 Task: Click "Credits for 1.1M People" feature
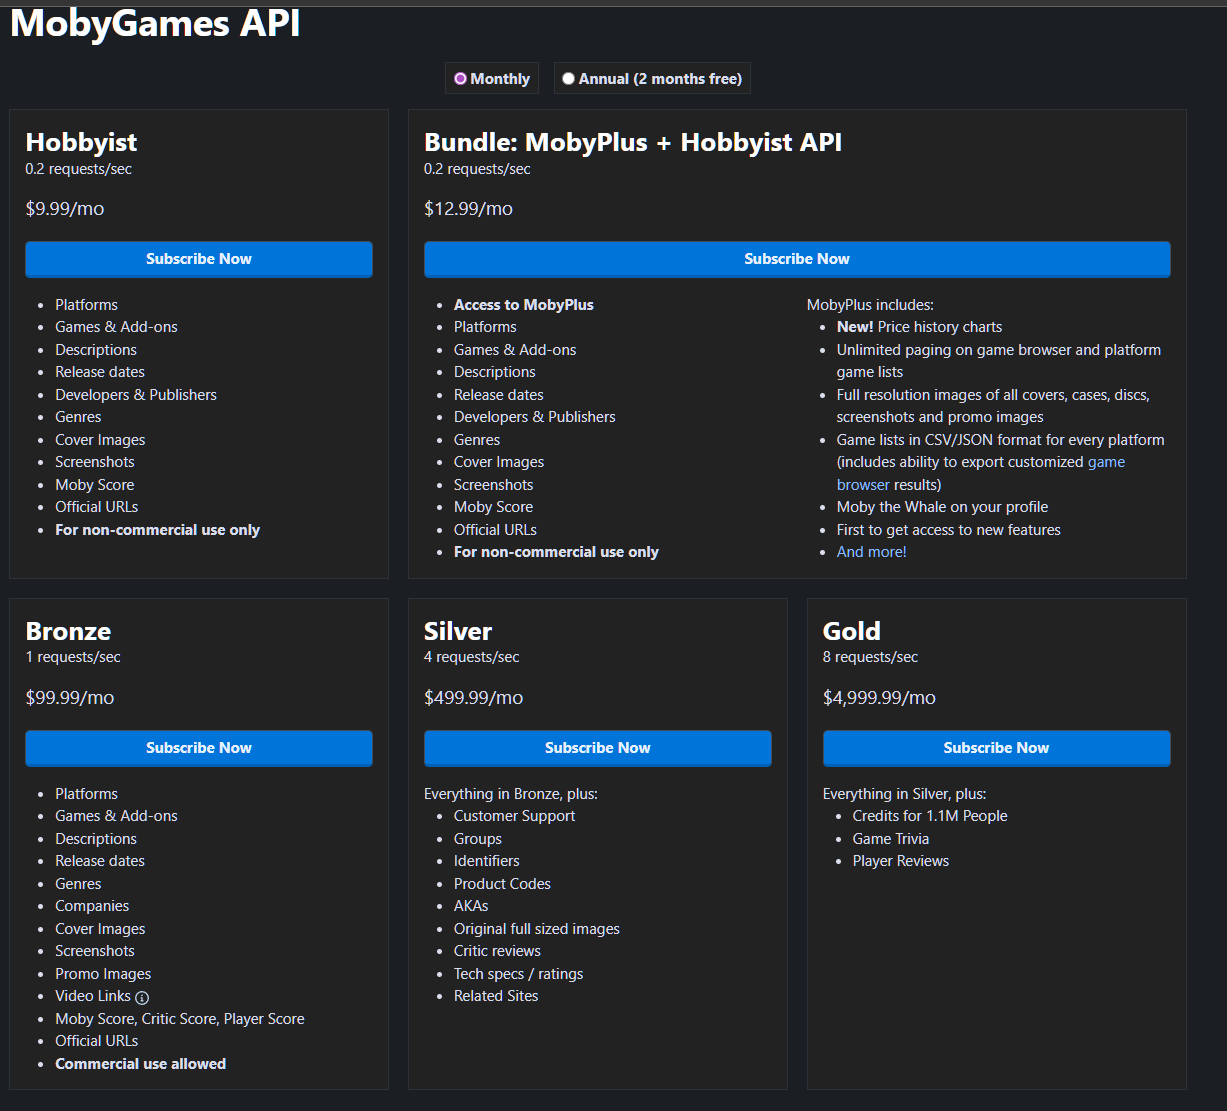929,816
